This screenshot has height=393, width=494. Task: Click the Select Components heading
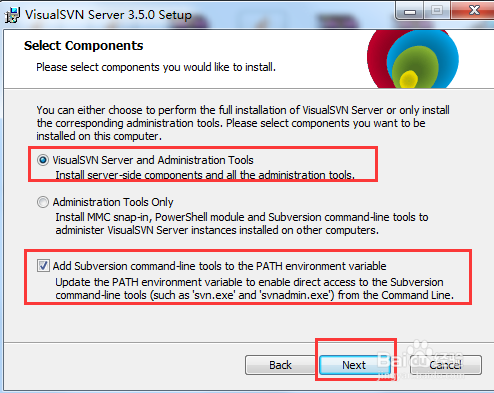pyautogui.click(x=83, y=46)
